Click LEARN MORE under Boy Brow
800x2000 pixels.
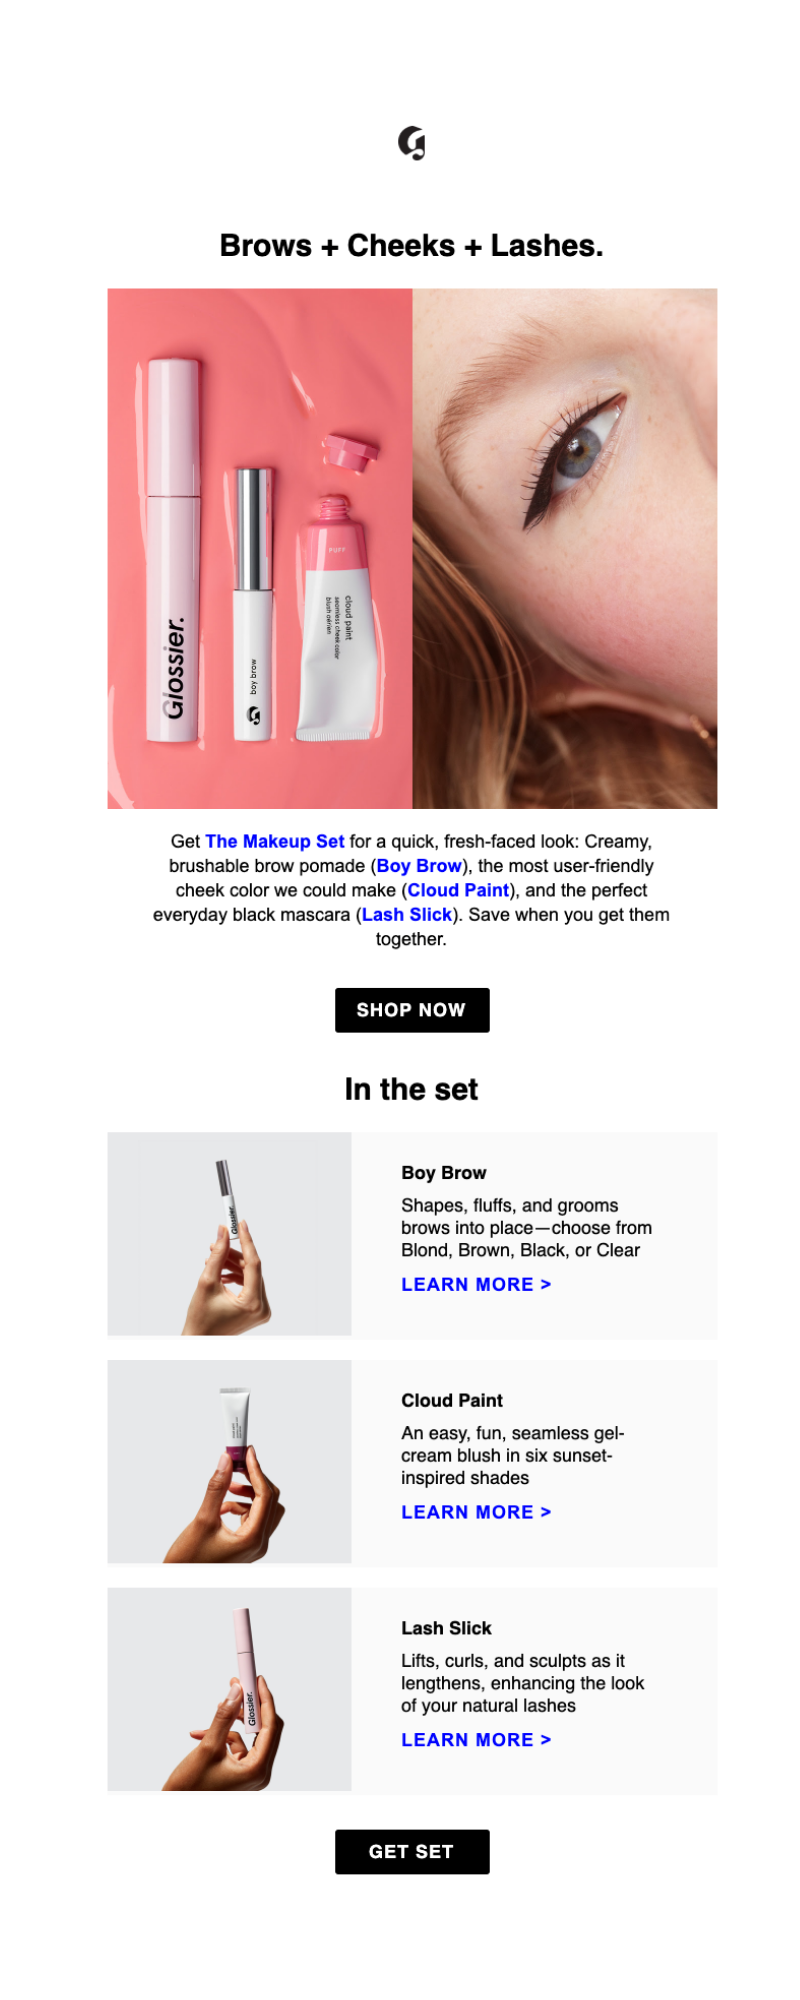pyautogui.click(x=476, y=1285)
